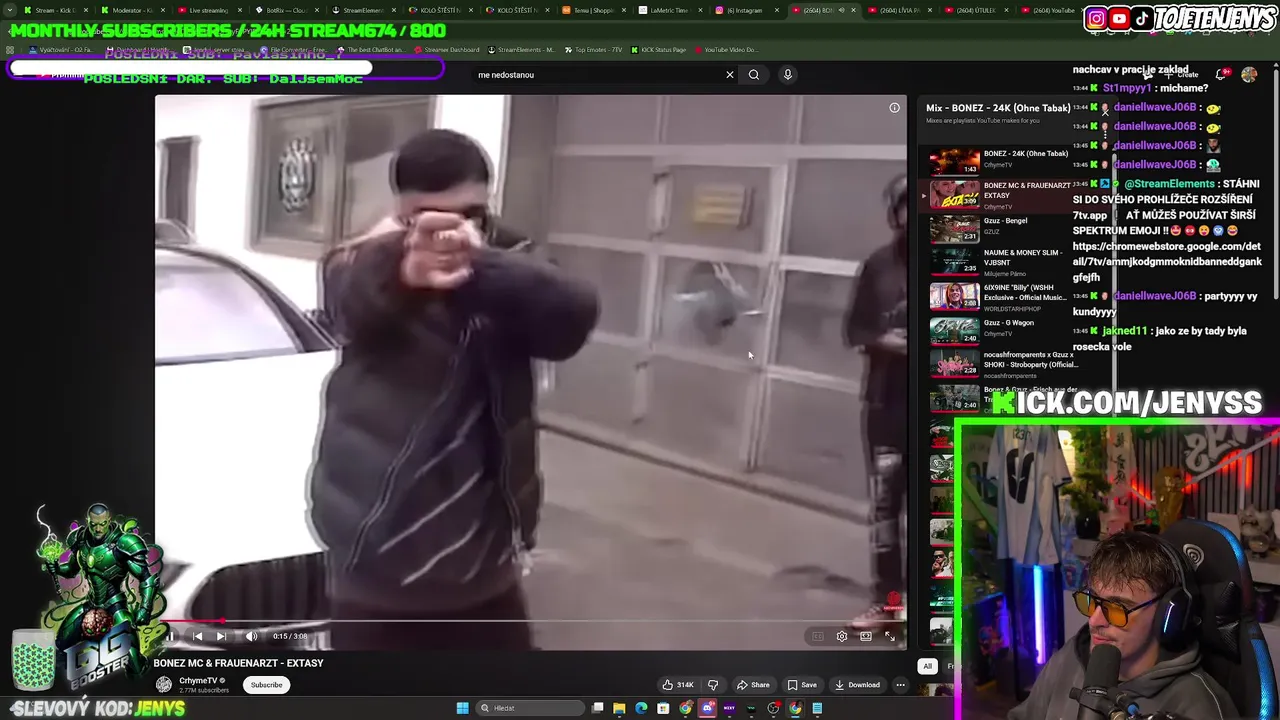This screenshot has height=720, width=1280.
Task: Mute the video volume
Action: 251,636
